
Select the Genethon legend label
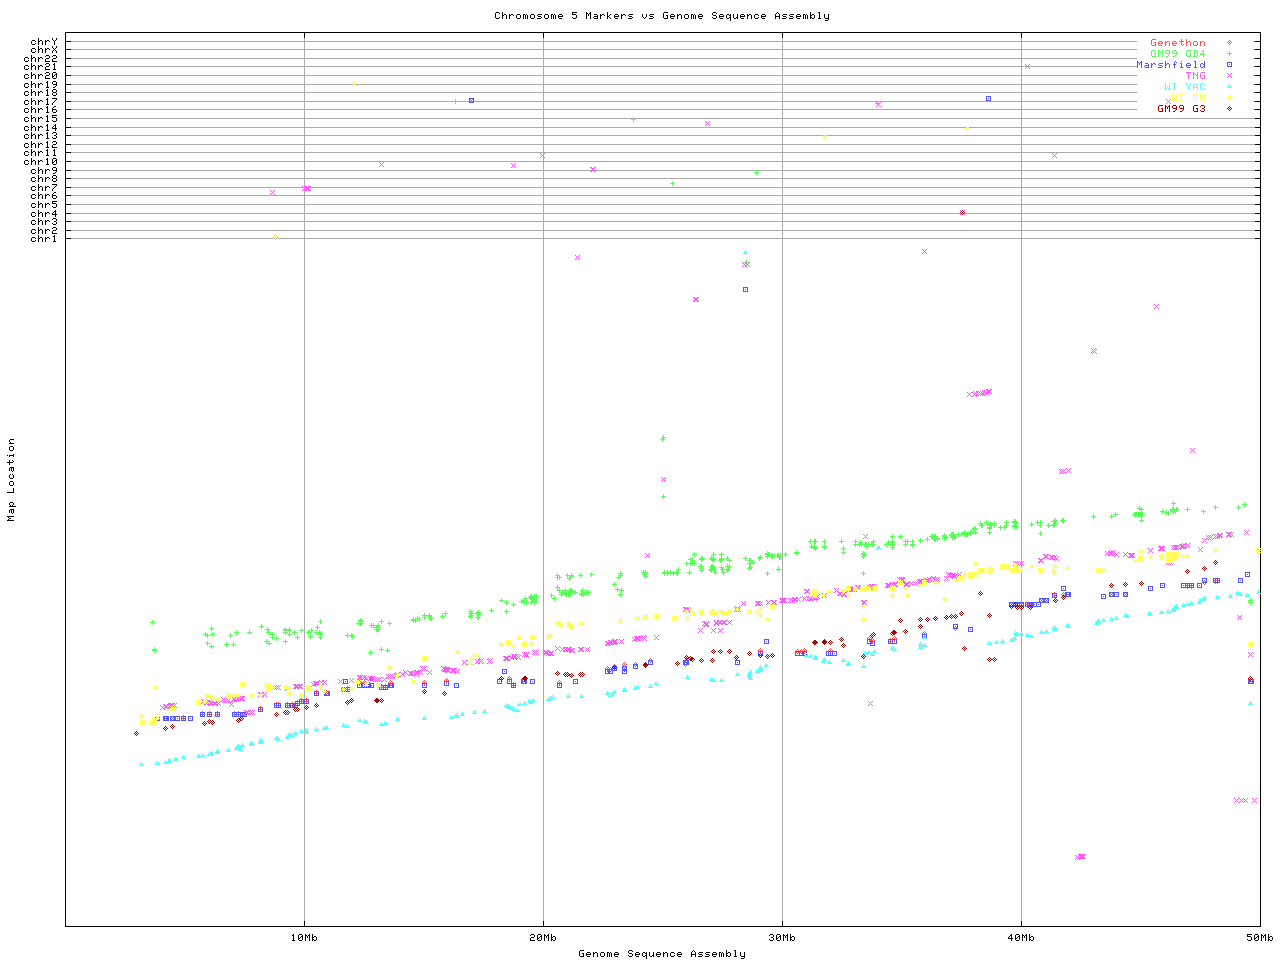(1177, 43)
